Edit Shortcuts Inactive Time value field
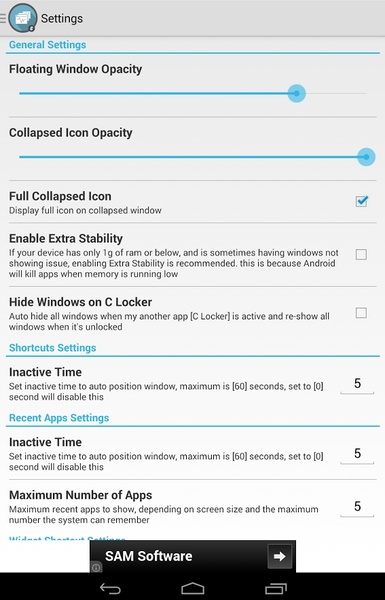Image resolution: width=385 pixels, height=600 pixels. pyautogui.click(x=357, y=384)
